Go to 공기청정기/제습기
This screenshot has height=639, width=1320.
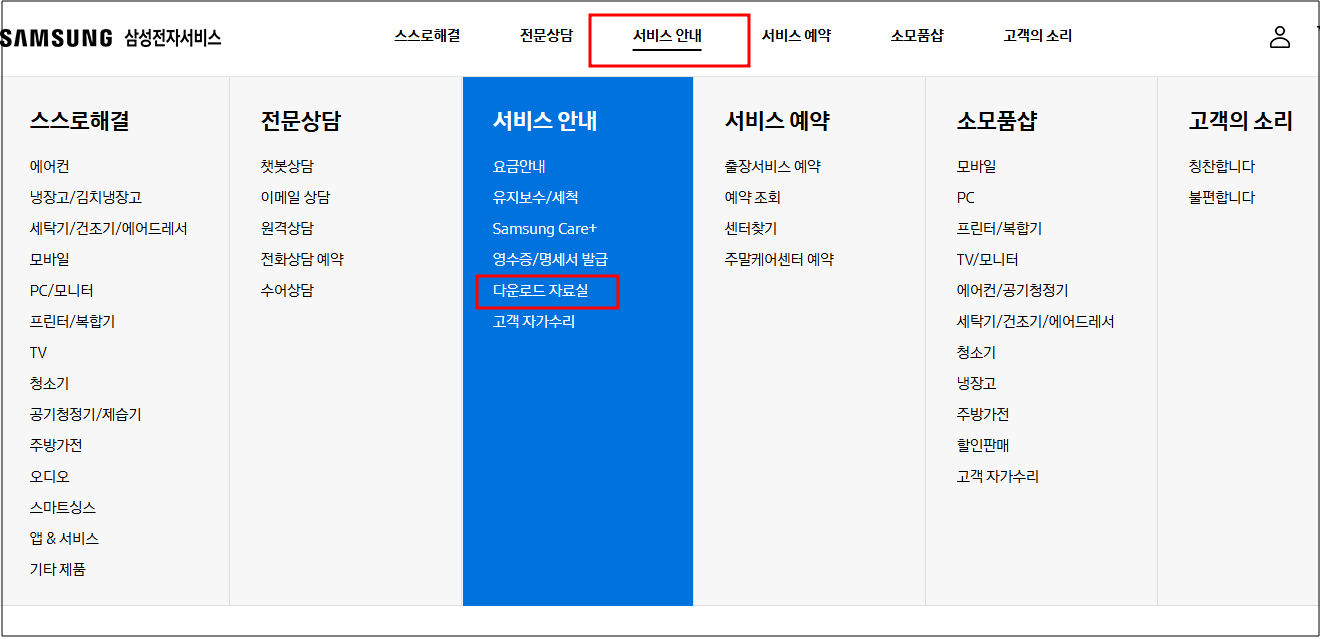(86, 415)
